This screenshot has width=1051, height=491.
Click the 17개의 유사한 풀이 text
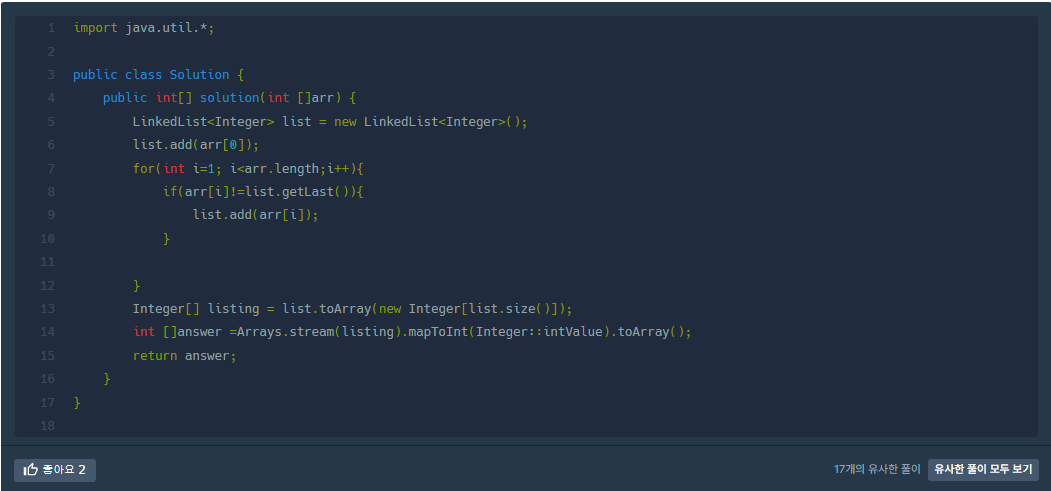[877, 470]
